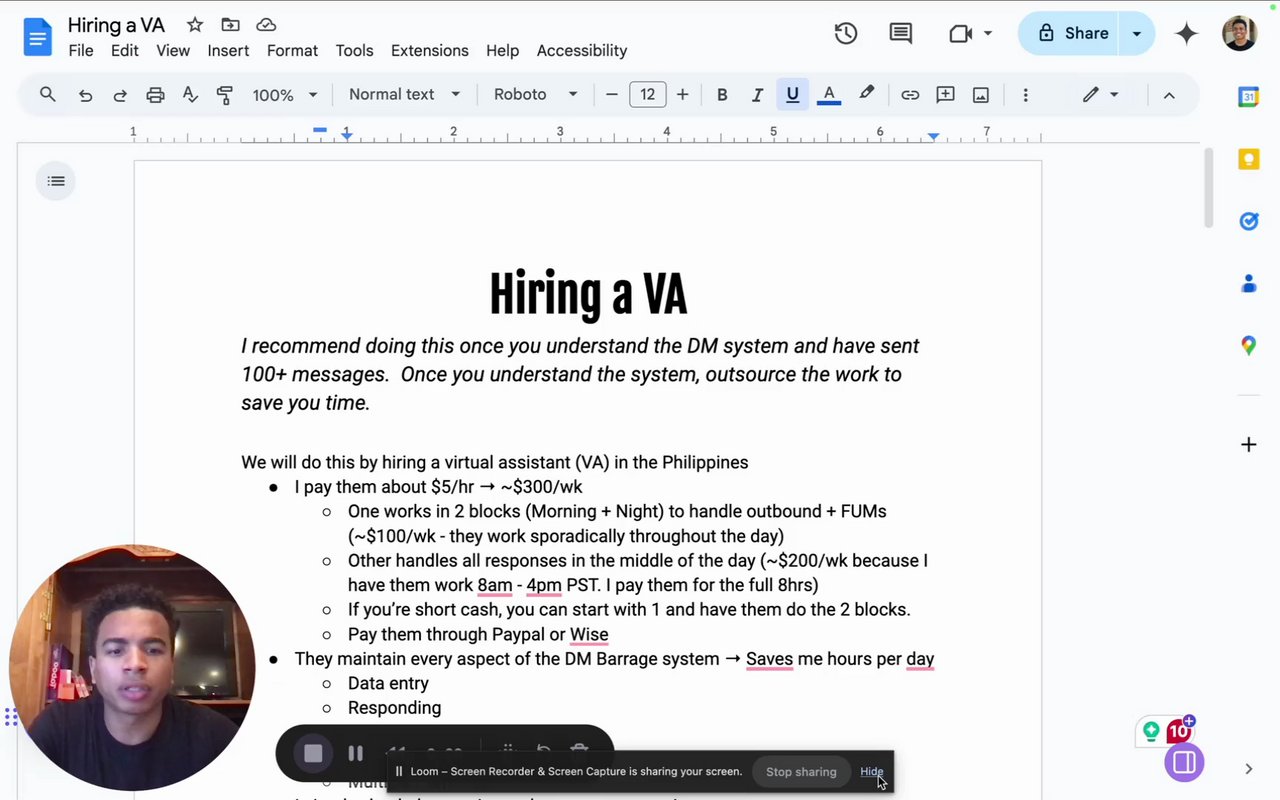Check the cloud document status icon
Viewport: 1280px width, 800px height.
click(x=266, y=25)
